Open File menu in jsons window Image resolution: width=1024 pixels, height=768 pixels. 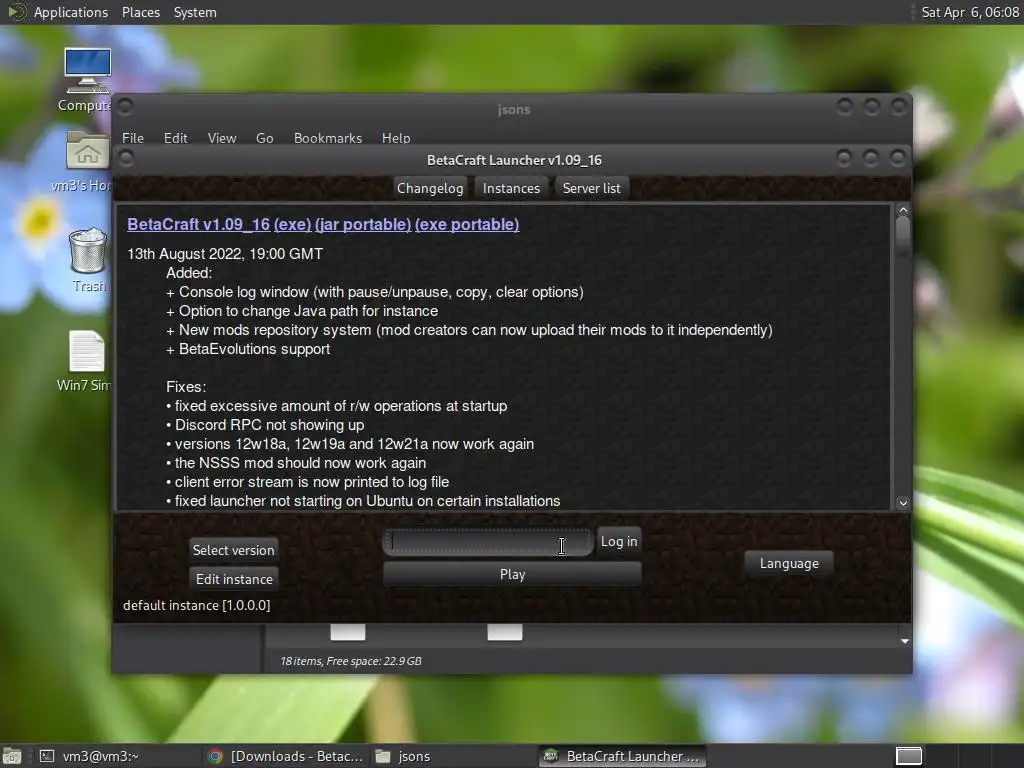(x=133, y=138)
